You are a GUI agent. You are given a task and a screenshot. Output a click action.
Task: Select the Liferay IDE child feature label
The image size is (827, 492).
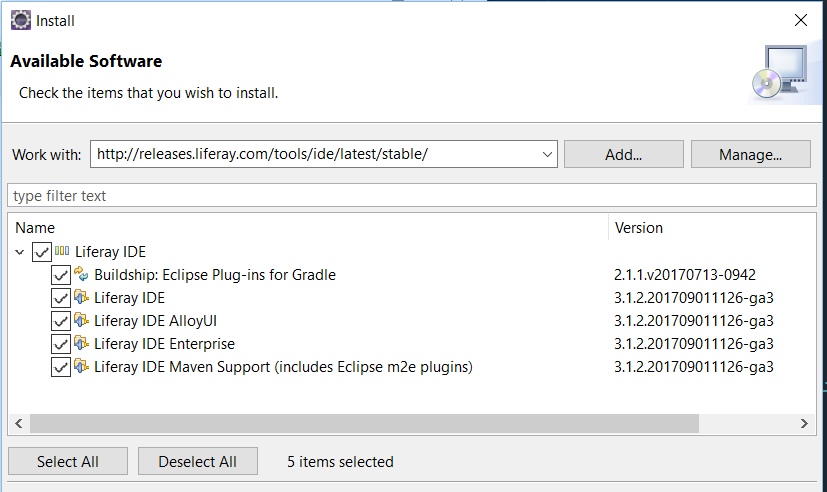129,298
